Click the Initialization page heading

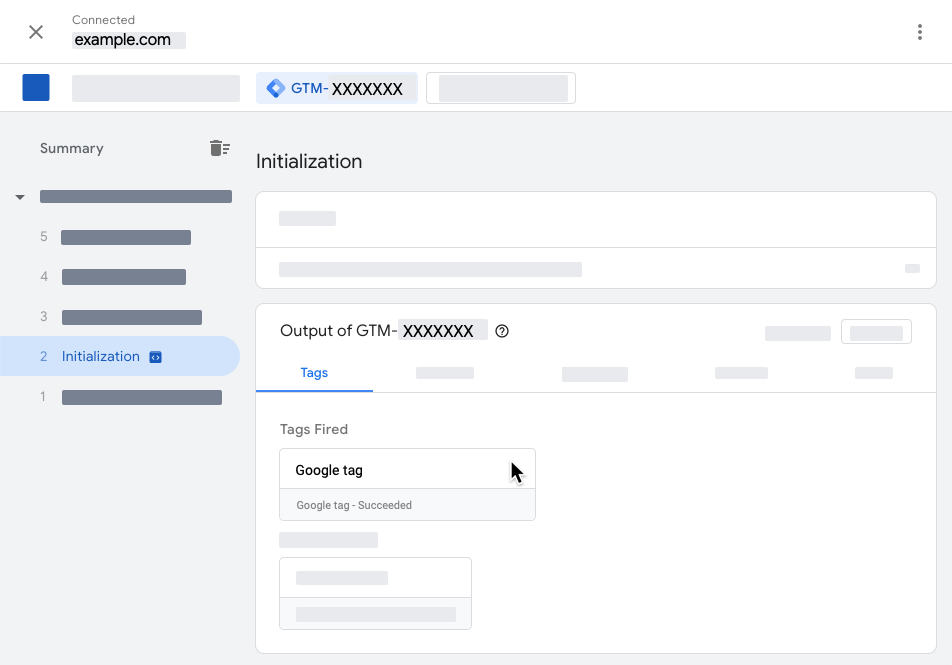click(309, 162)
